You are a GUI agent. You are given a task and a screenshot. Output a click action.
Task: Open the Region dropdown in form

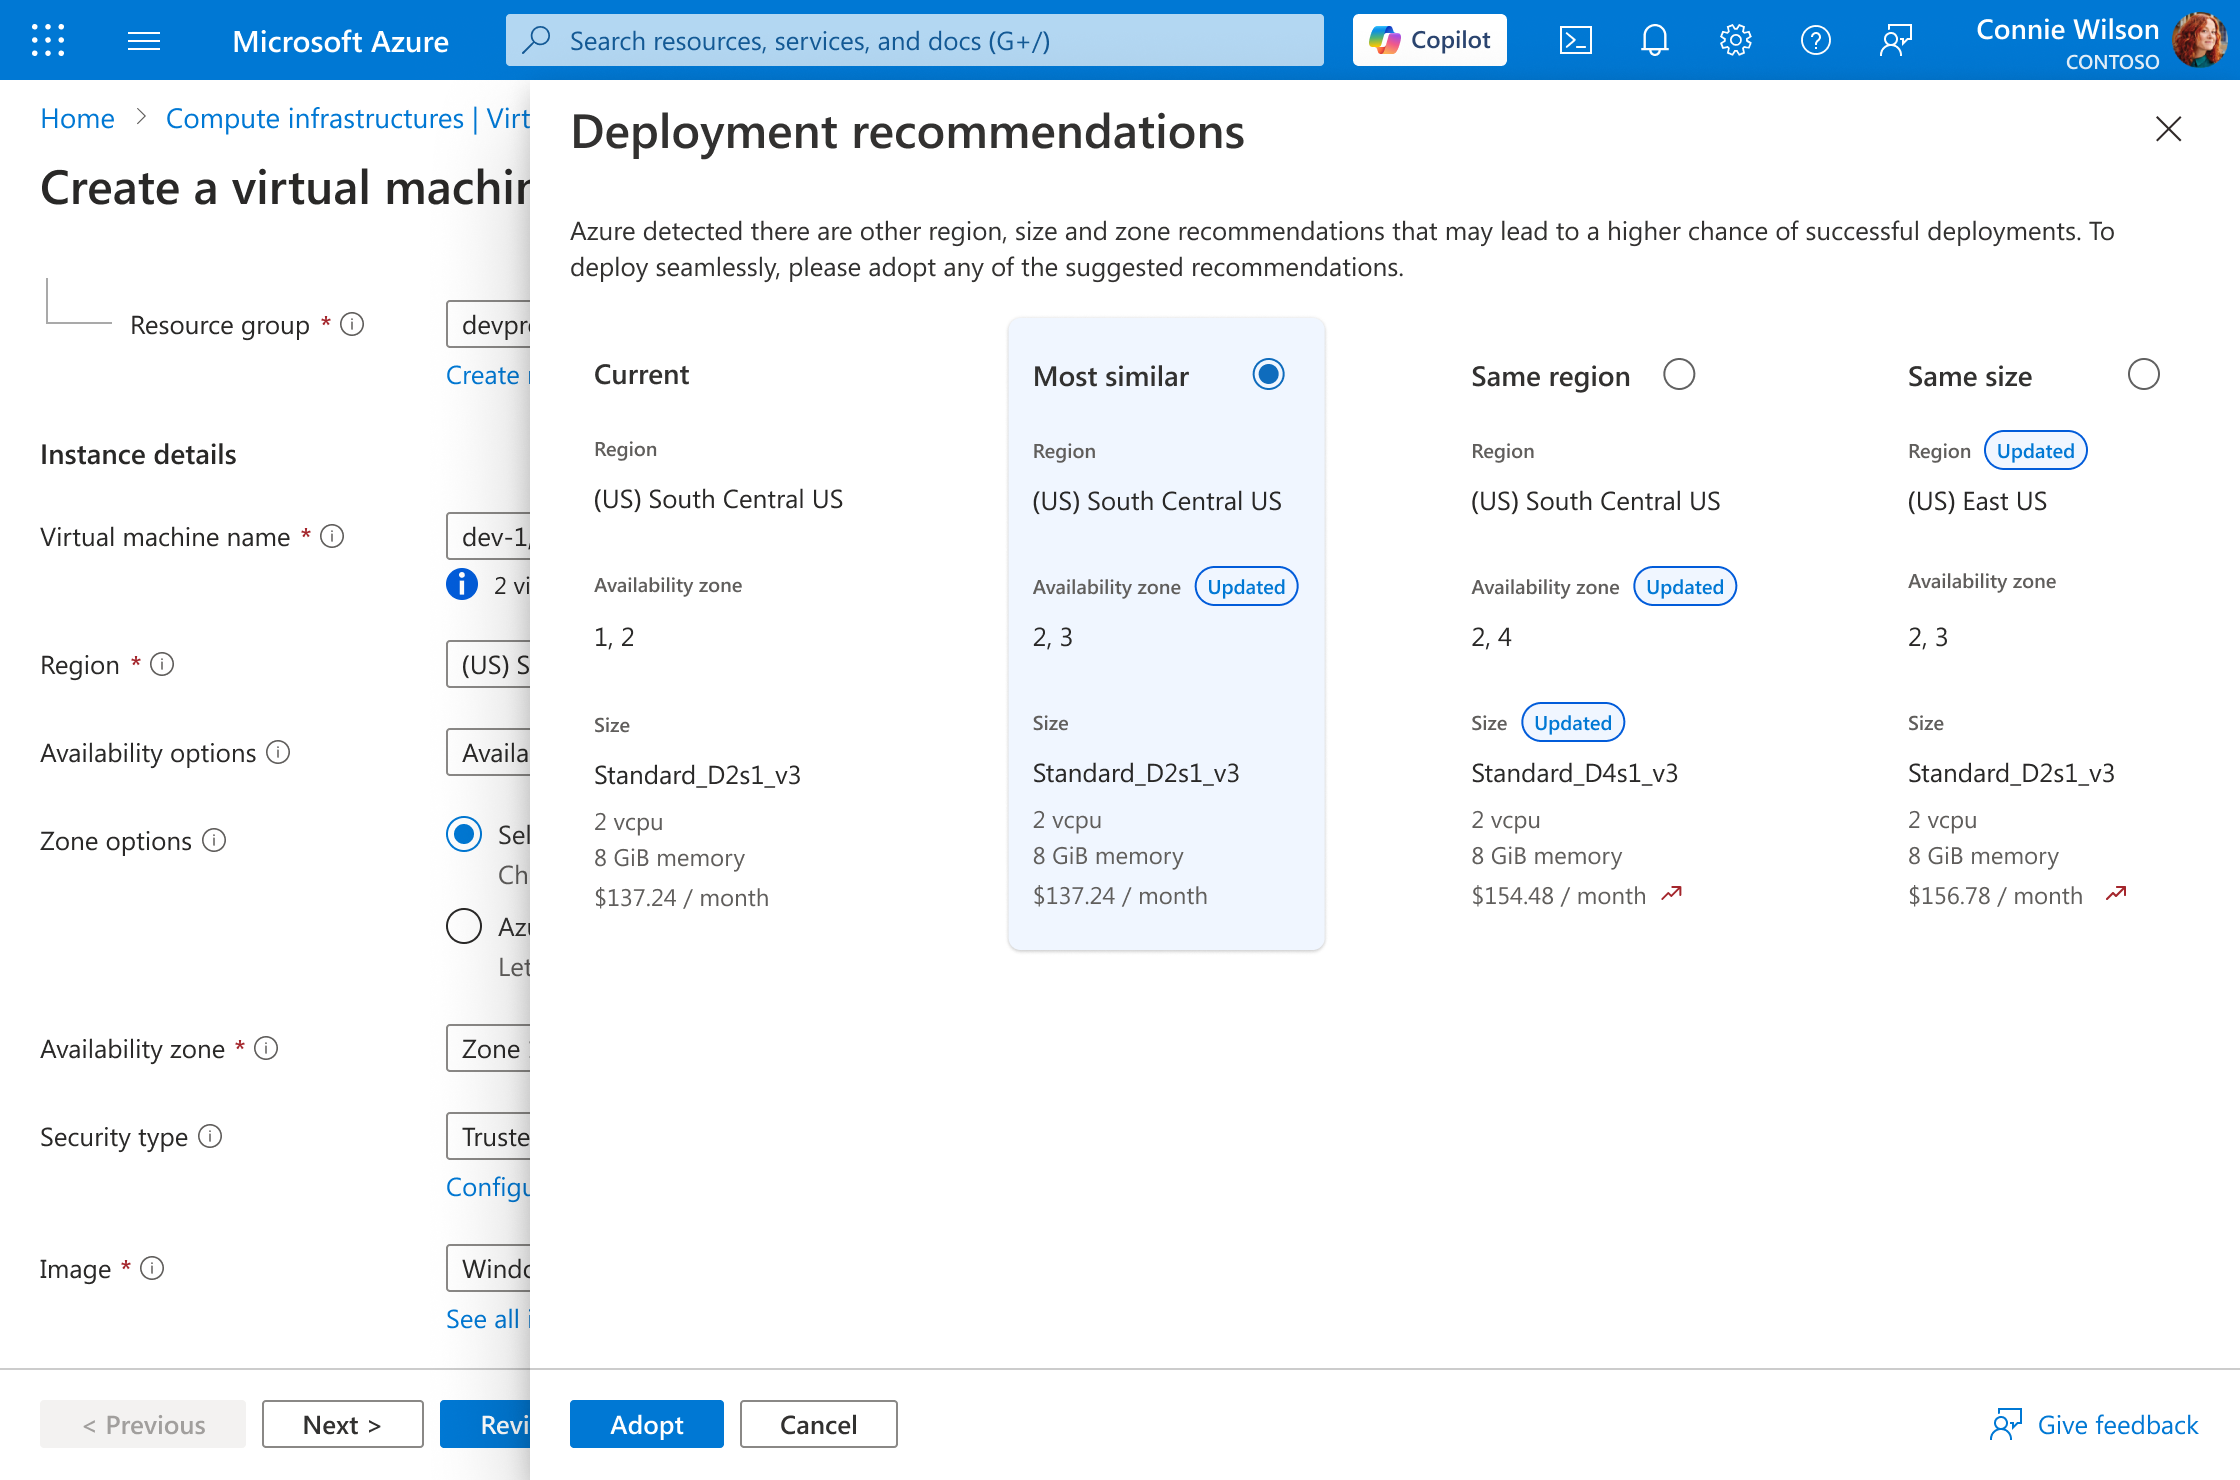[x=490, y=665]
